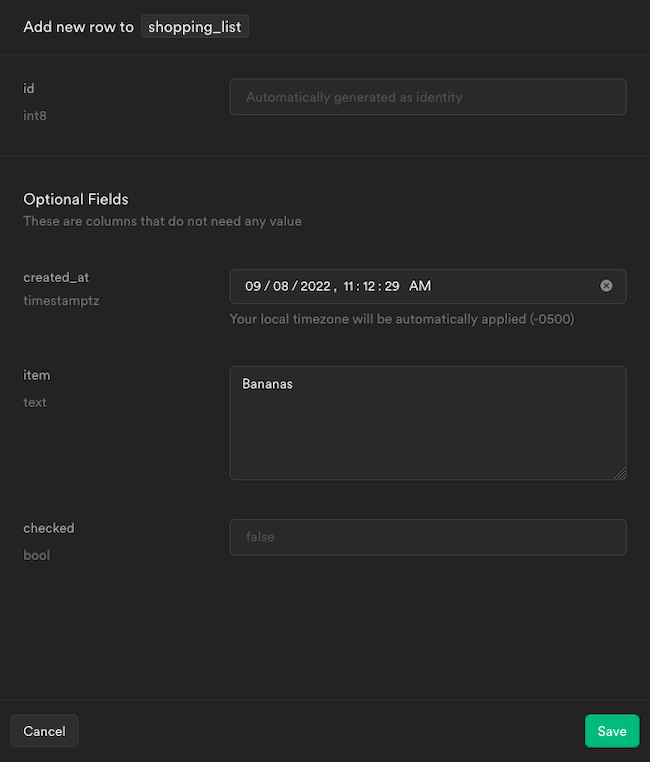Screen dimensions: 650x762
Task: Grab the item text area resize handle
Action: (x=620, y=473)
